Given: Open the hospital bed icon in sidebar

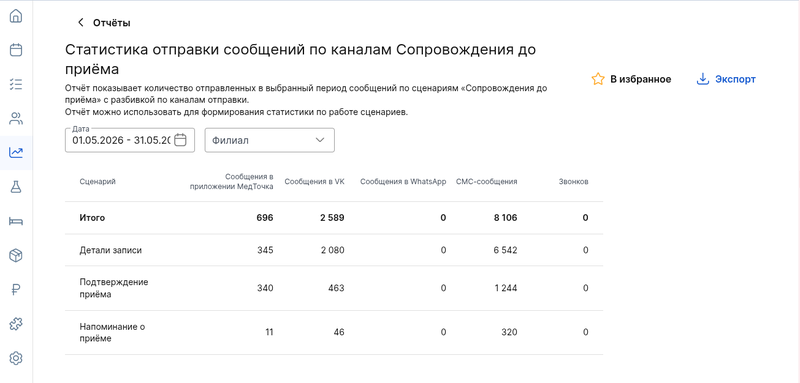Looking at the screenshot, I should click(16, 221).
